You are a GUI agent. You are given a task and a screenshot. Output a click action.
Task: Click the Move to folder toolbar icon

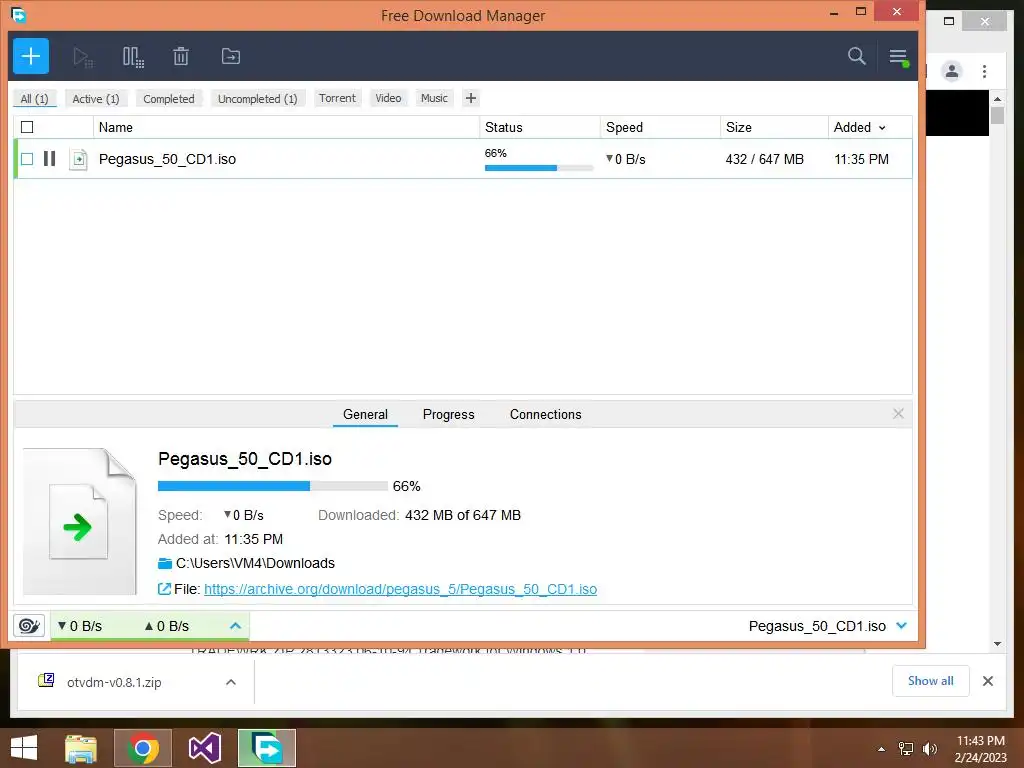tap(231, 57)
